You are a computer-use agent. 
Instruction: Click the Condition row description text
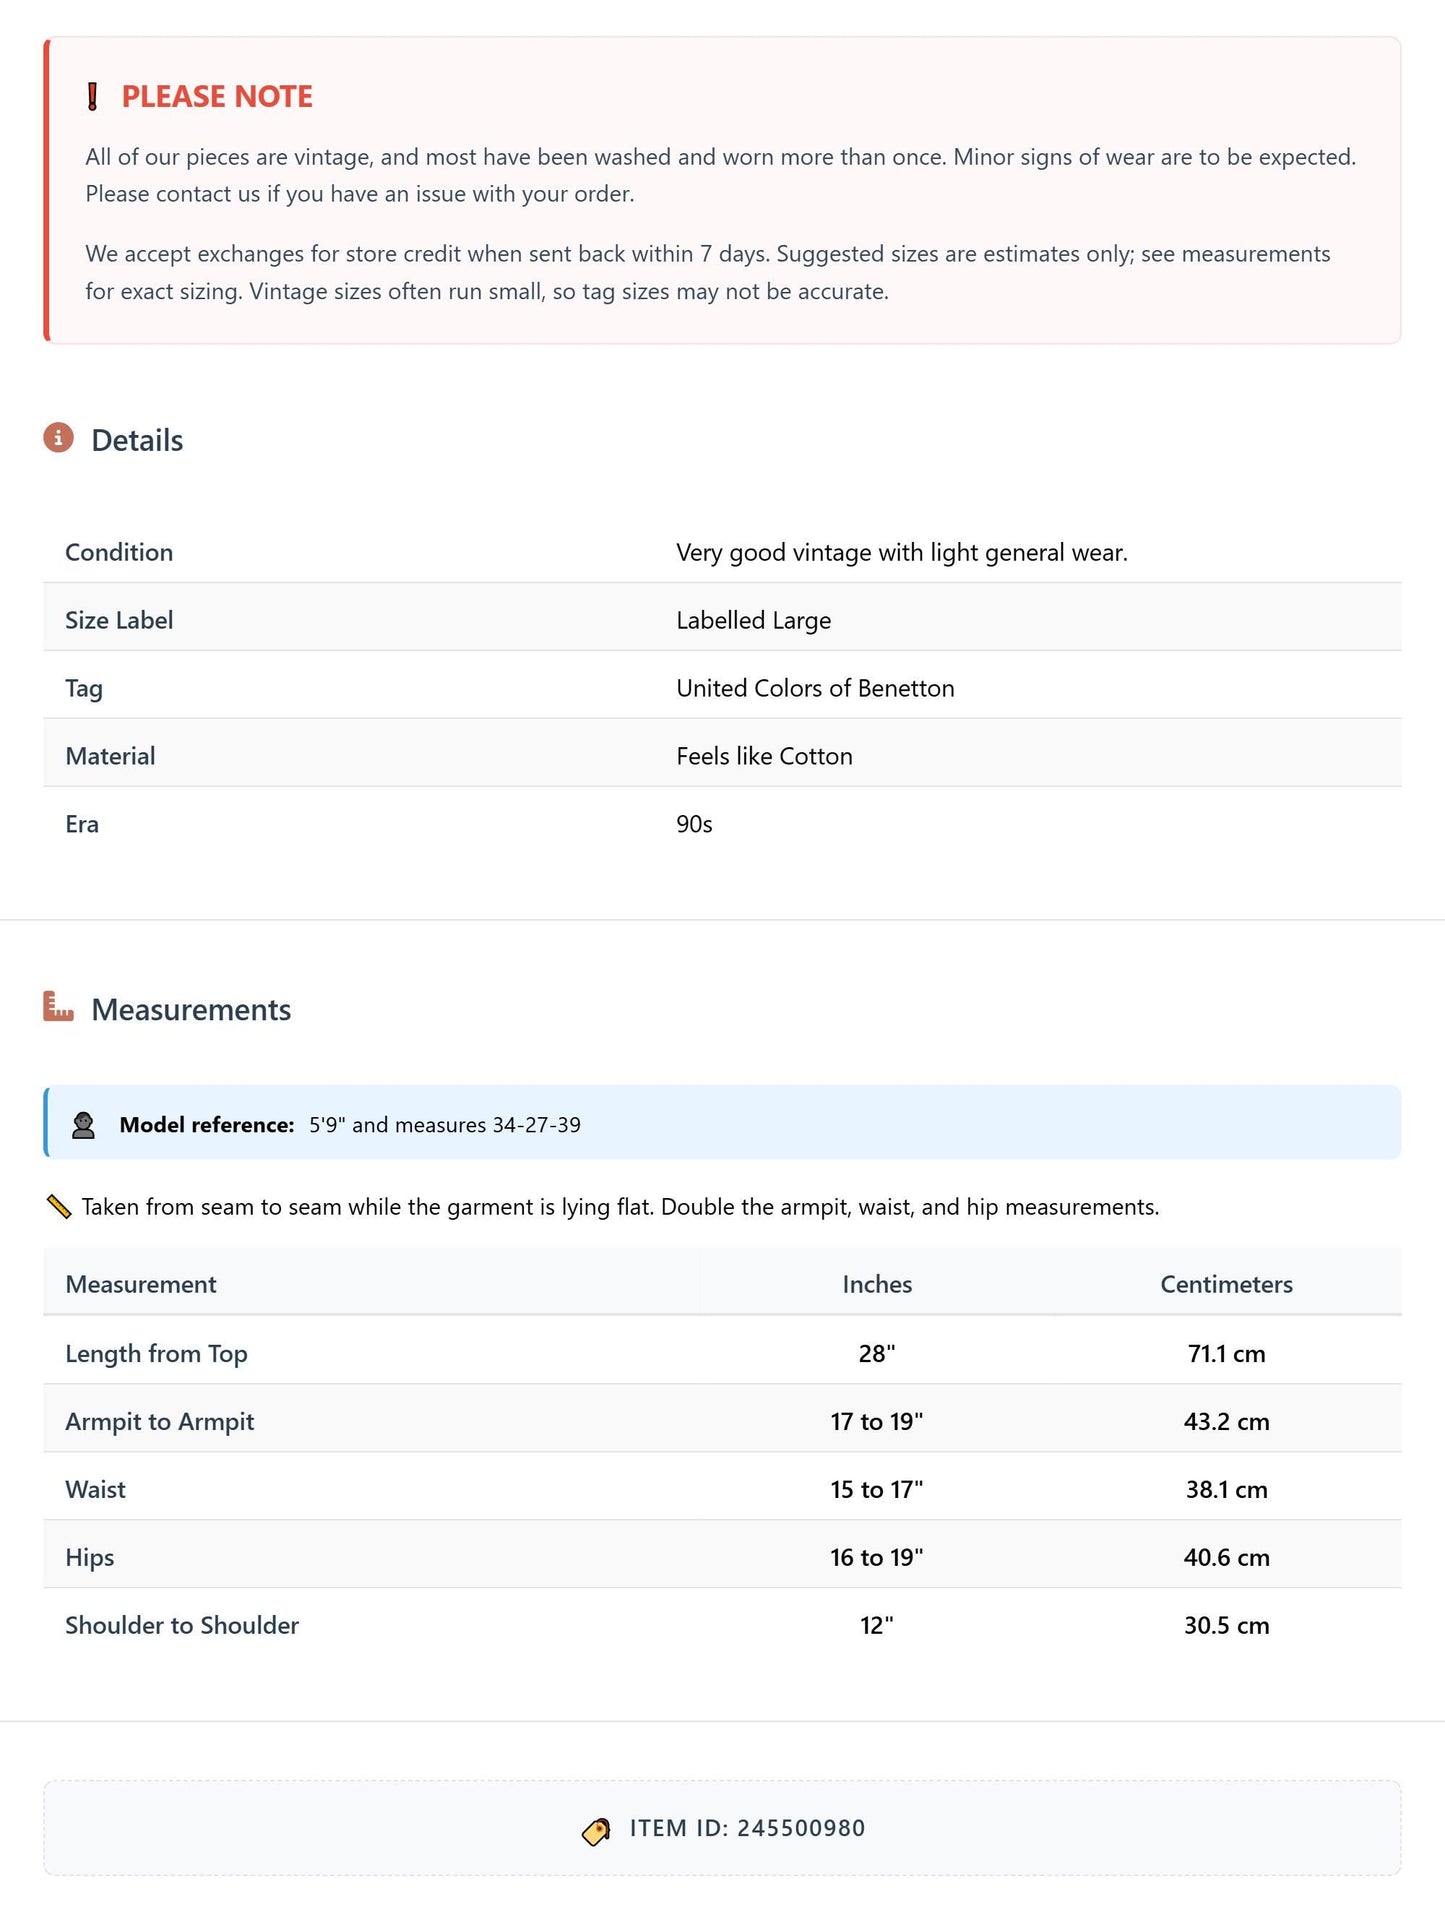[902, 552]
